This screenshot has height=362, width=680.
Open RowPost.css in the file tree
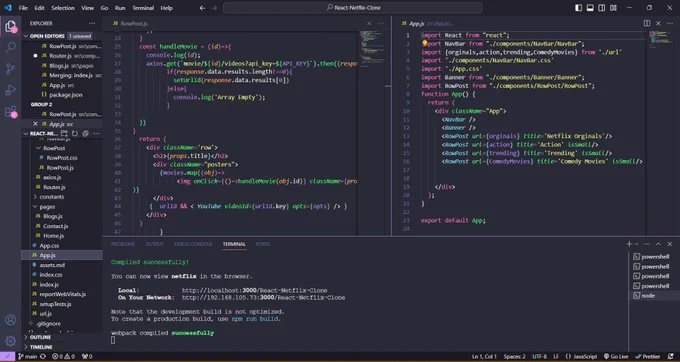pos(62,158)
